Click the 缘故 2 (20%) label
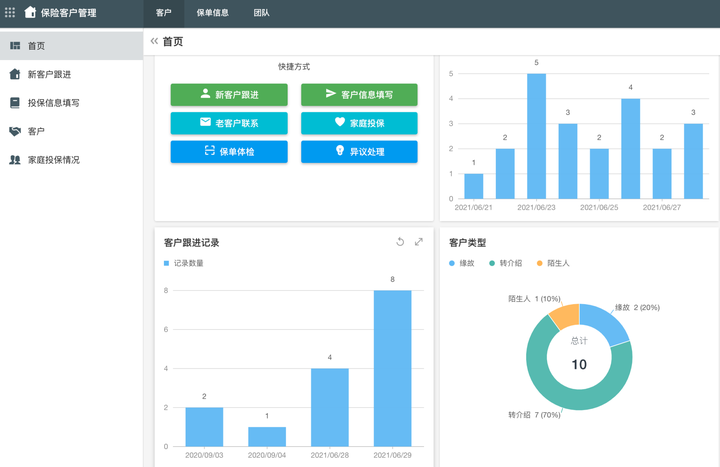The width and height of the screenshot is (720, 467). (637, 307)
